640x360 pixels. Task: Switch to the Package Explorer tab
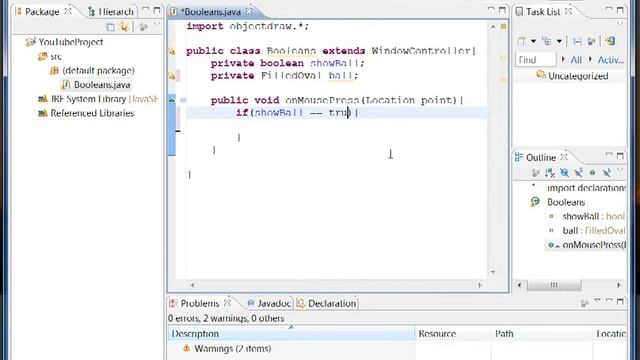click(x=42, y=12)
